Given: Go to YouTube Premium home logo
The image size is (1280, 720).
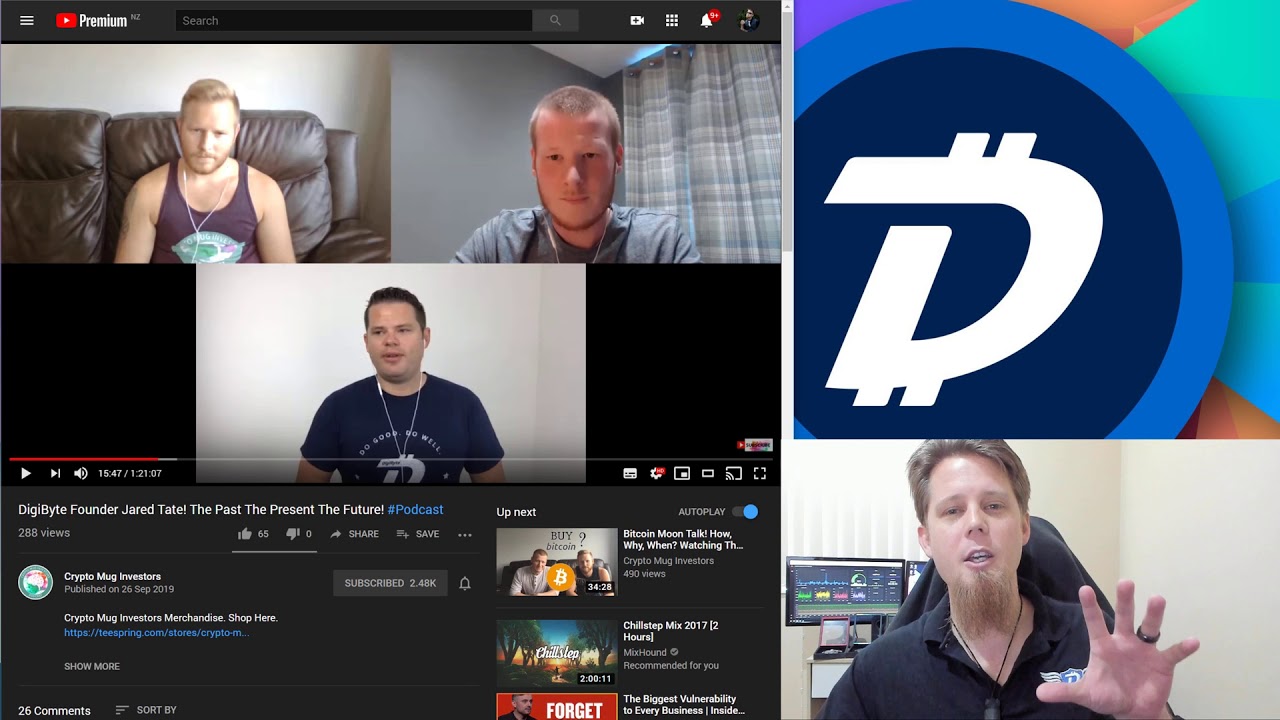Looking at the screenshot, I should [92, 20].
